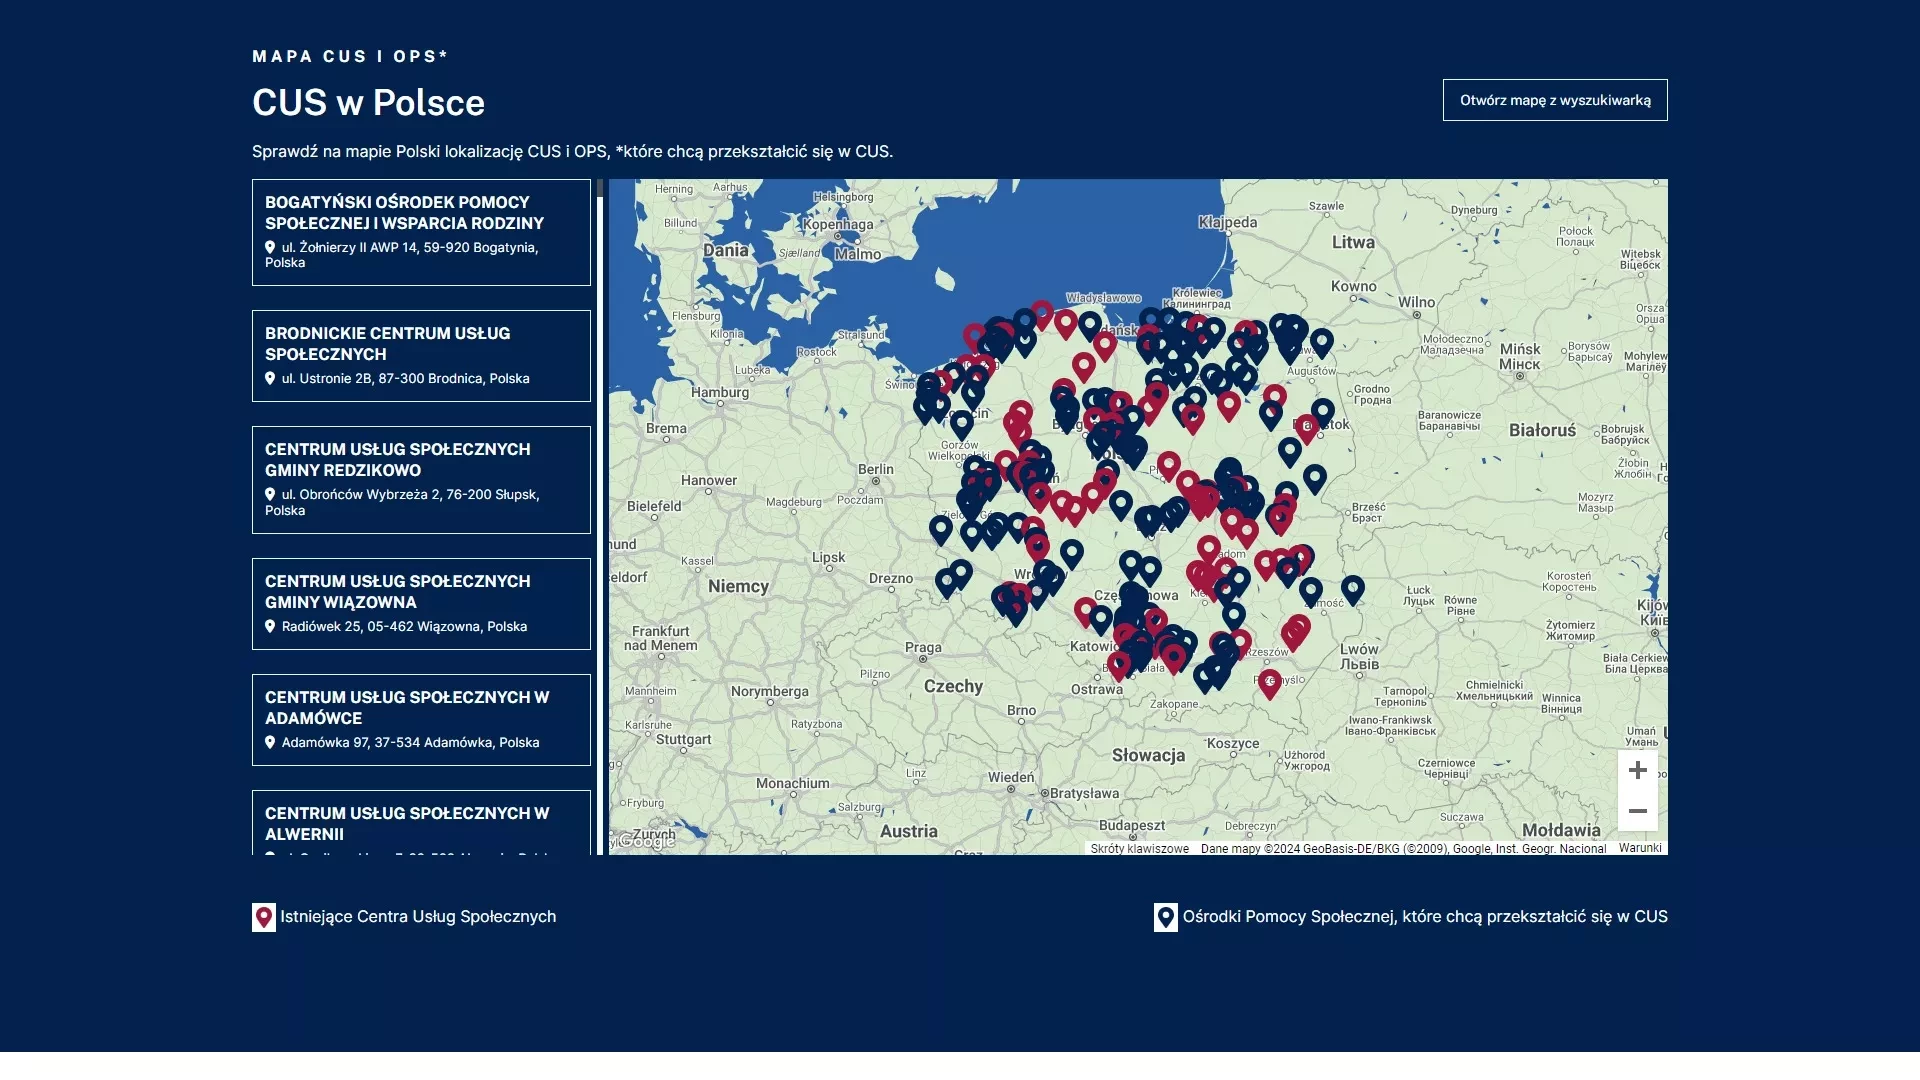Choose Centrum Usług Społecznych w Adamówce entry
The image size is (1920, 1080).
[x=421, y=720]
